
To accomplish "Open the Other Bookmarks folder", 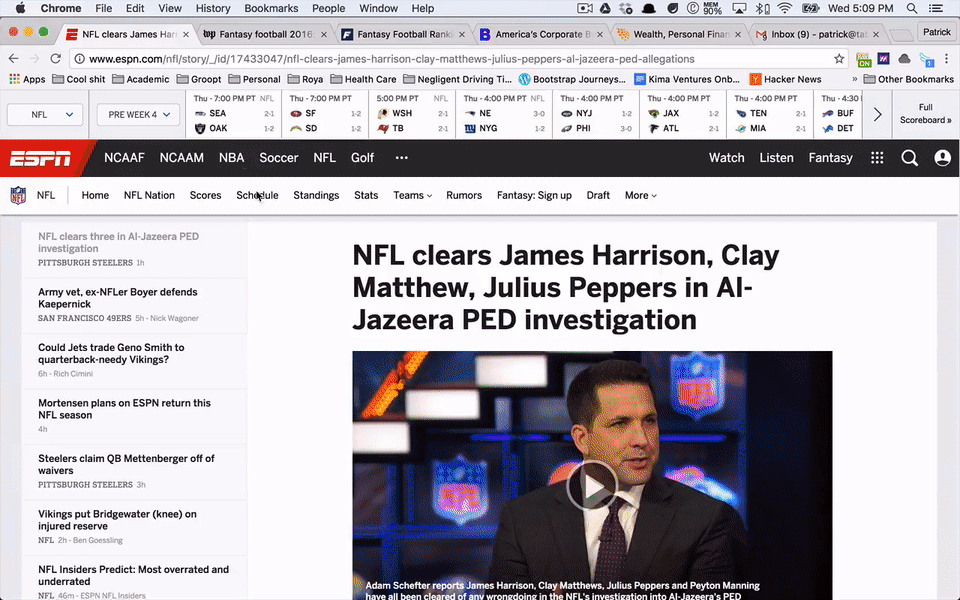I will pyautogui.click(x=909, y=79).
